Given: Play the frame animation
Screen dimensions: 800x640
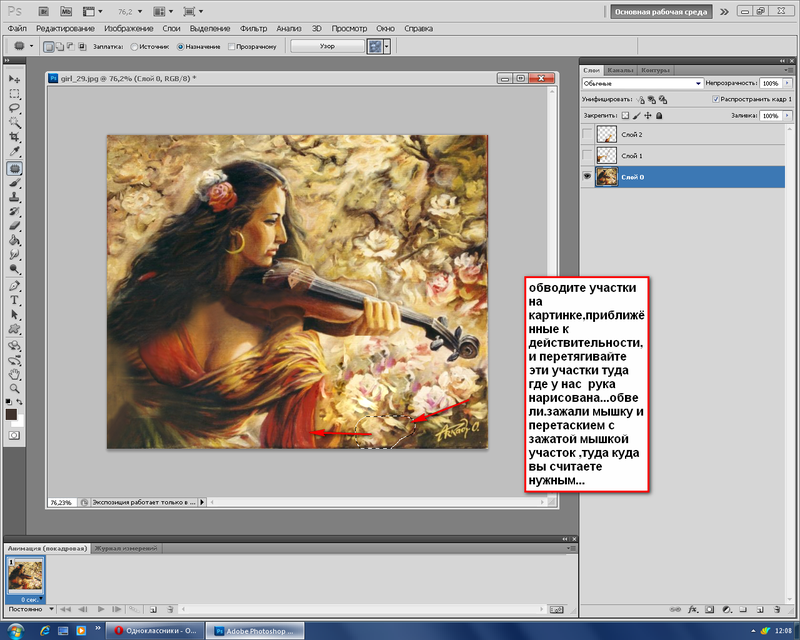Looking at the screenshot, I should tap(101, 609).
